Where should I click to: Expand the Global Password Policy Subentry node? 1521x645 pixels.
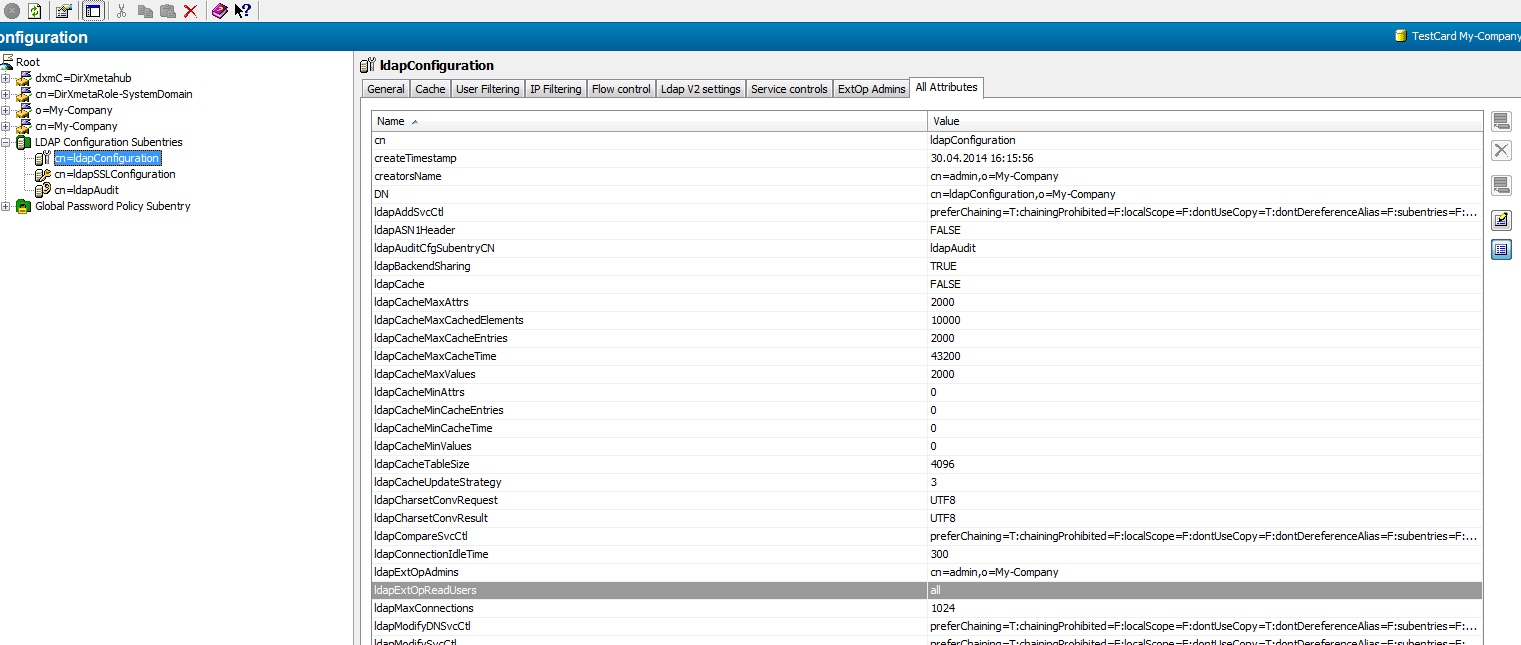pos(7,206)
